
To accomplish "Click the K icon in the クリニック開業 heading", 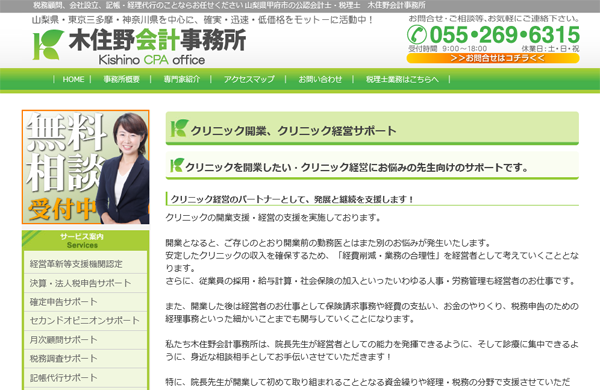I will 179,128.
